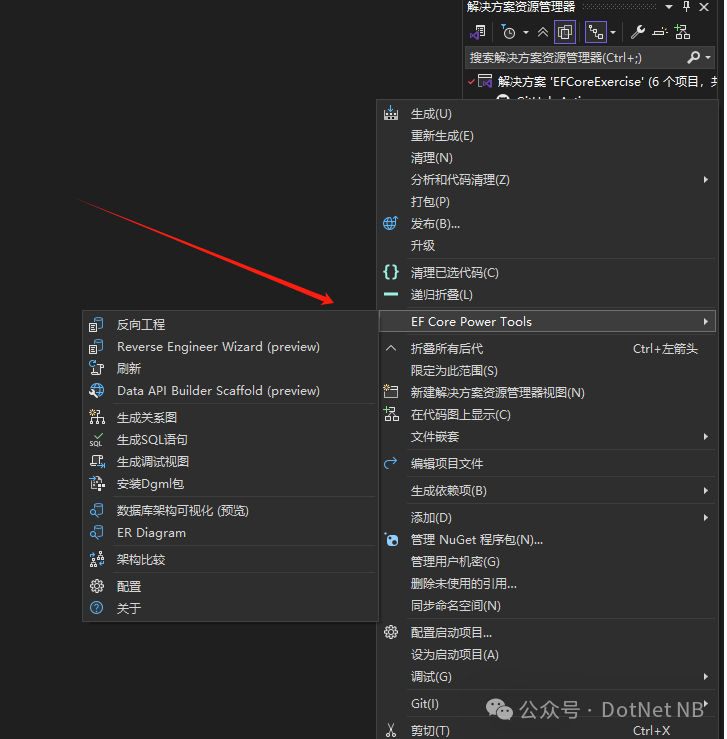
Task: Click the debug view (生成调试视图) icon
Action: (97, 461)
